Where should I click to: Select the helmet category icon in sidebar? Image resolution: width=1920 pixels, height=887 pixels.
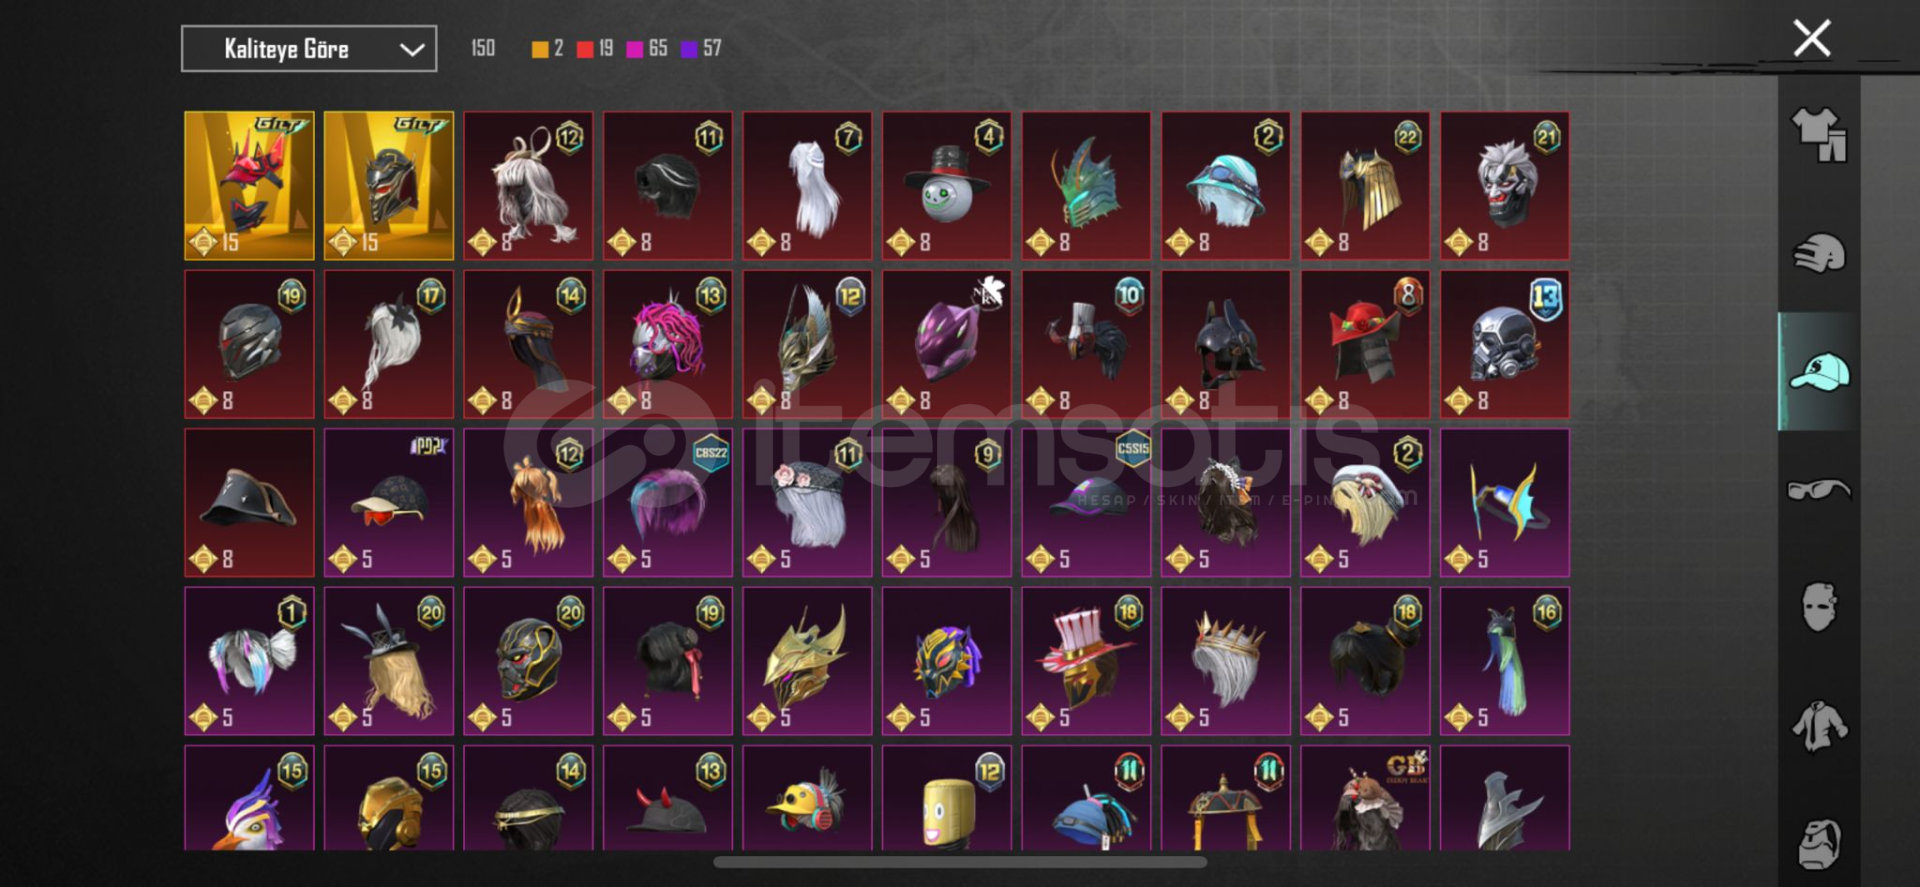(1819, 253)
